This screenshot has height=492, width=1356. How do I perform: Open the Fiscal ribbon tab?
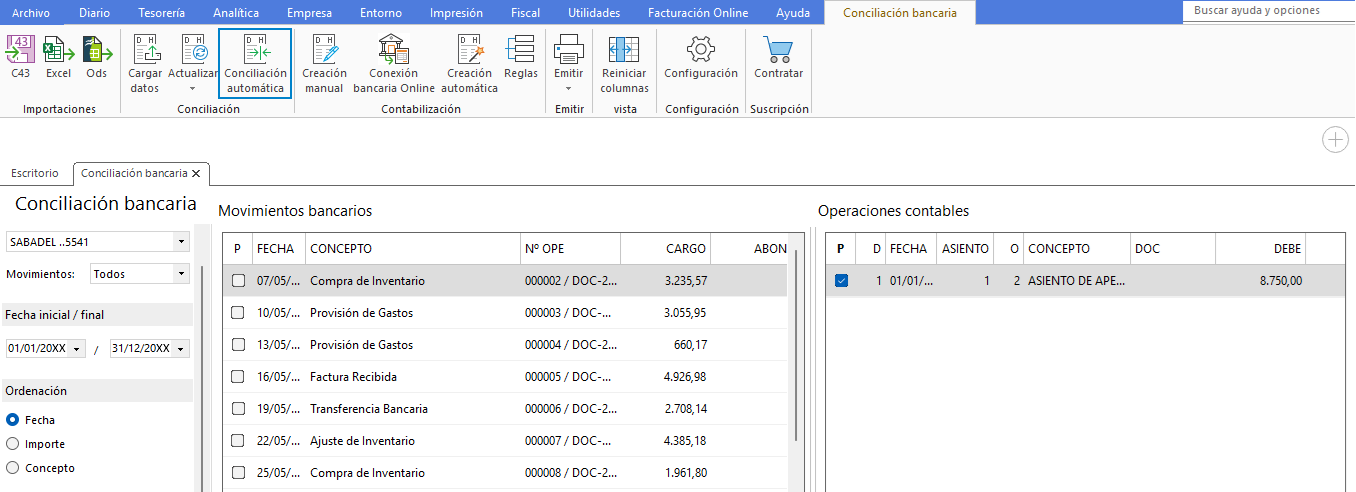coord(525,13)
